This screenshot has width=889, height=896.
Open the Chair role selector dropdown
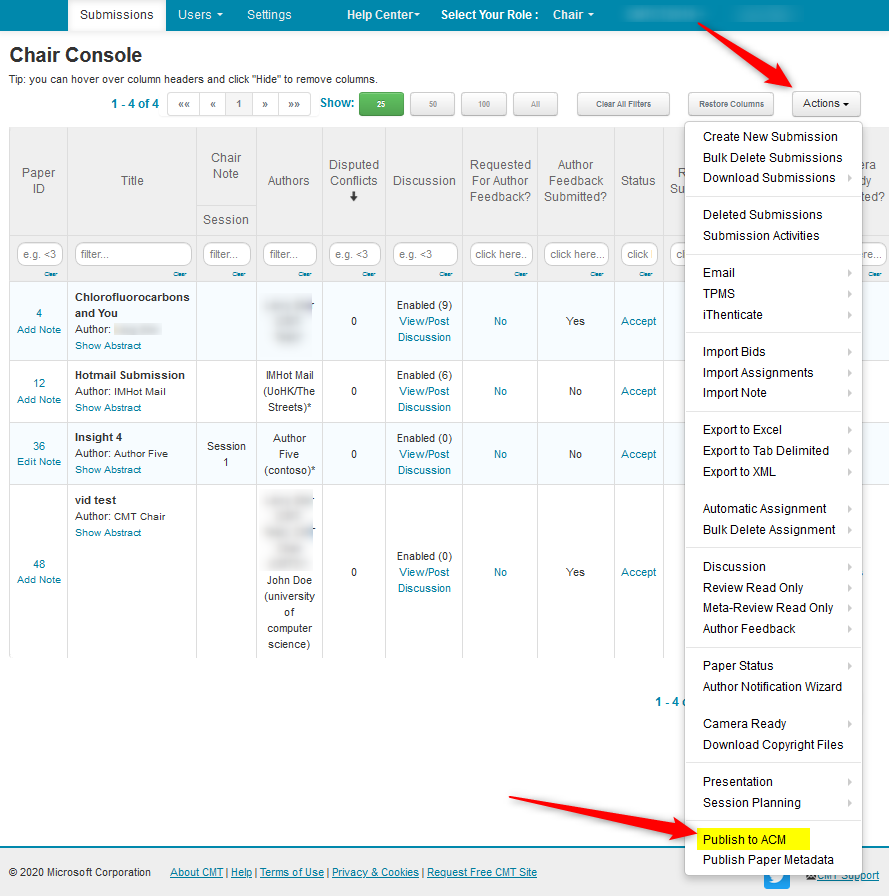pyautogui.click(x=573, y=15)
